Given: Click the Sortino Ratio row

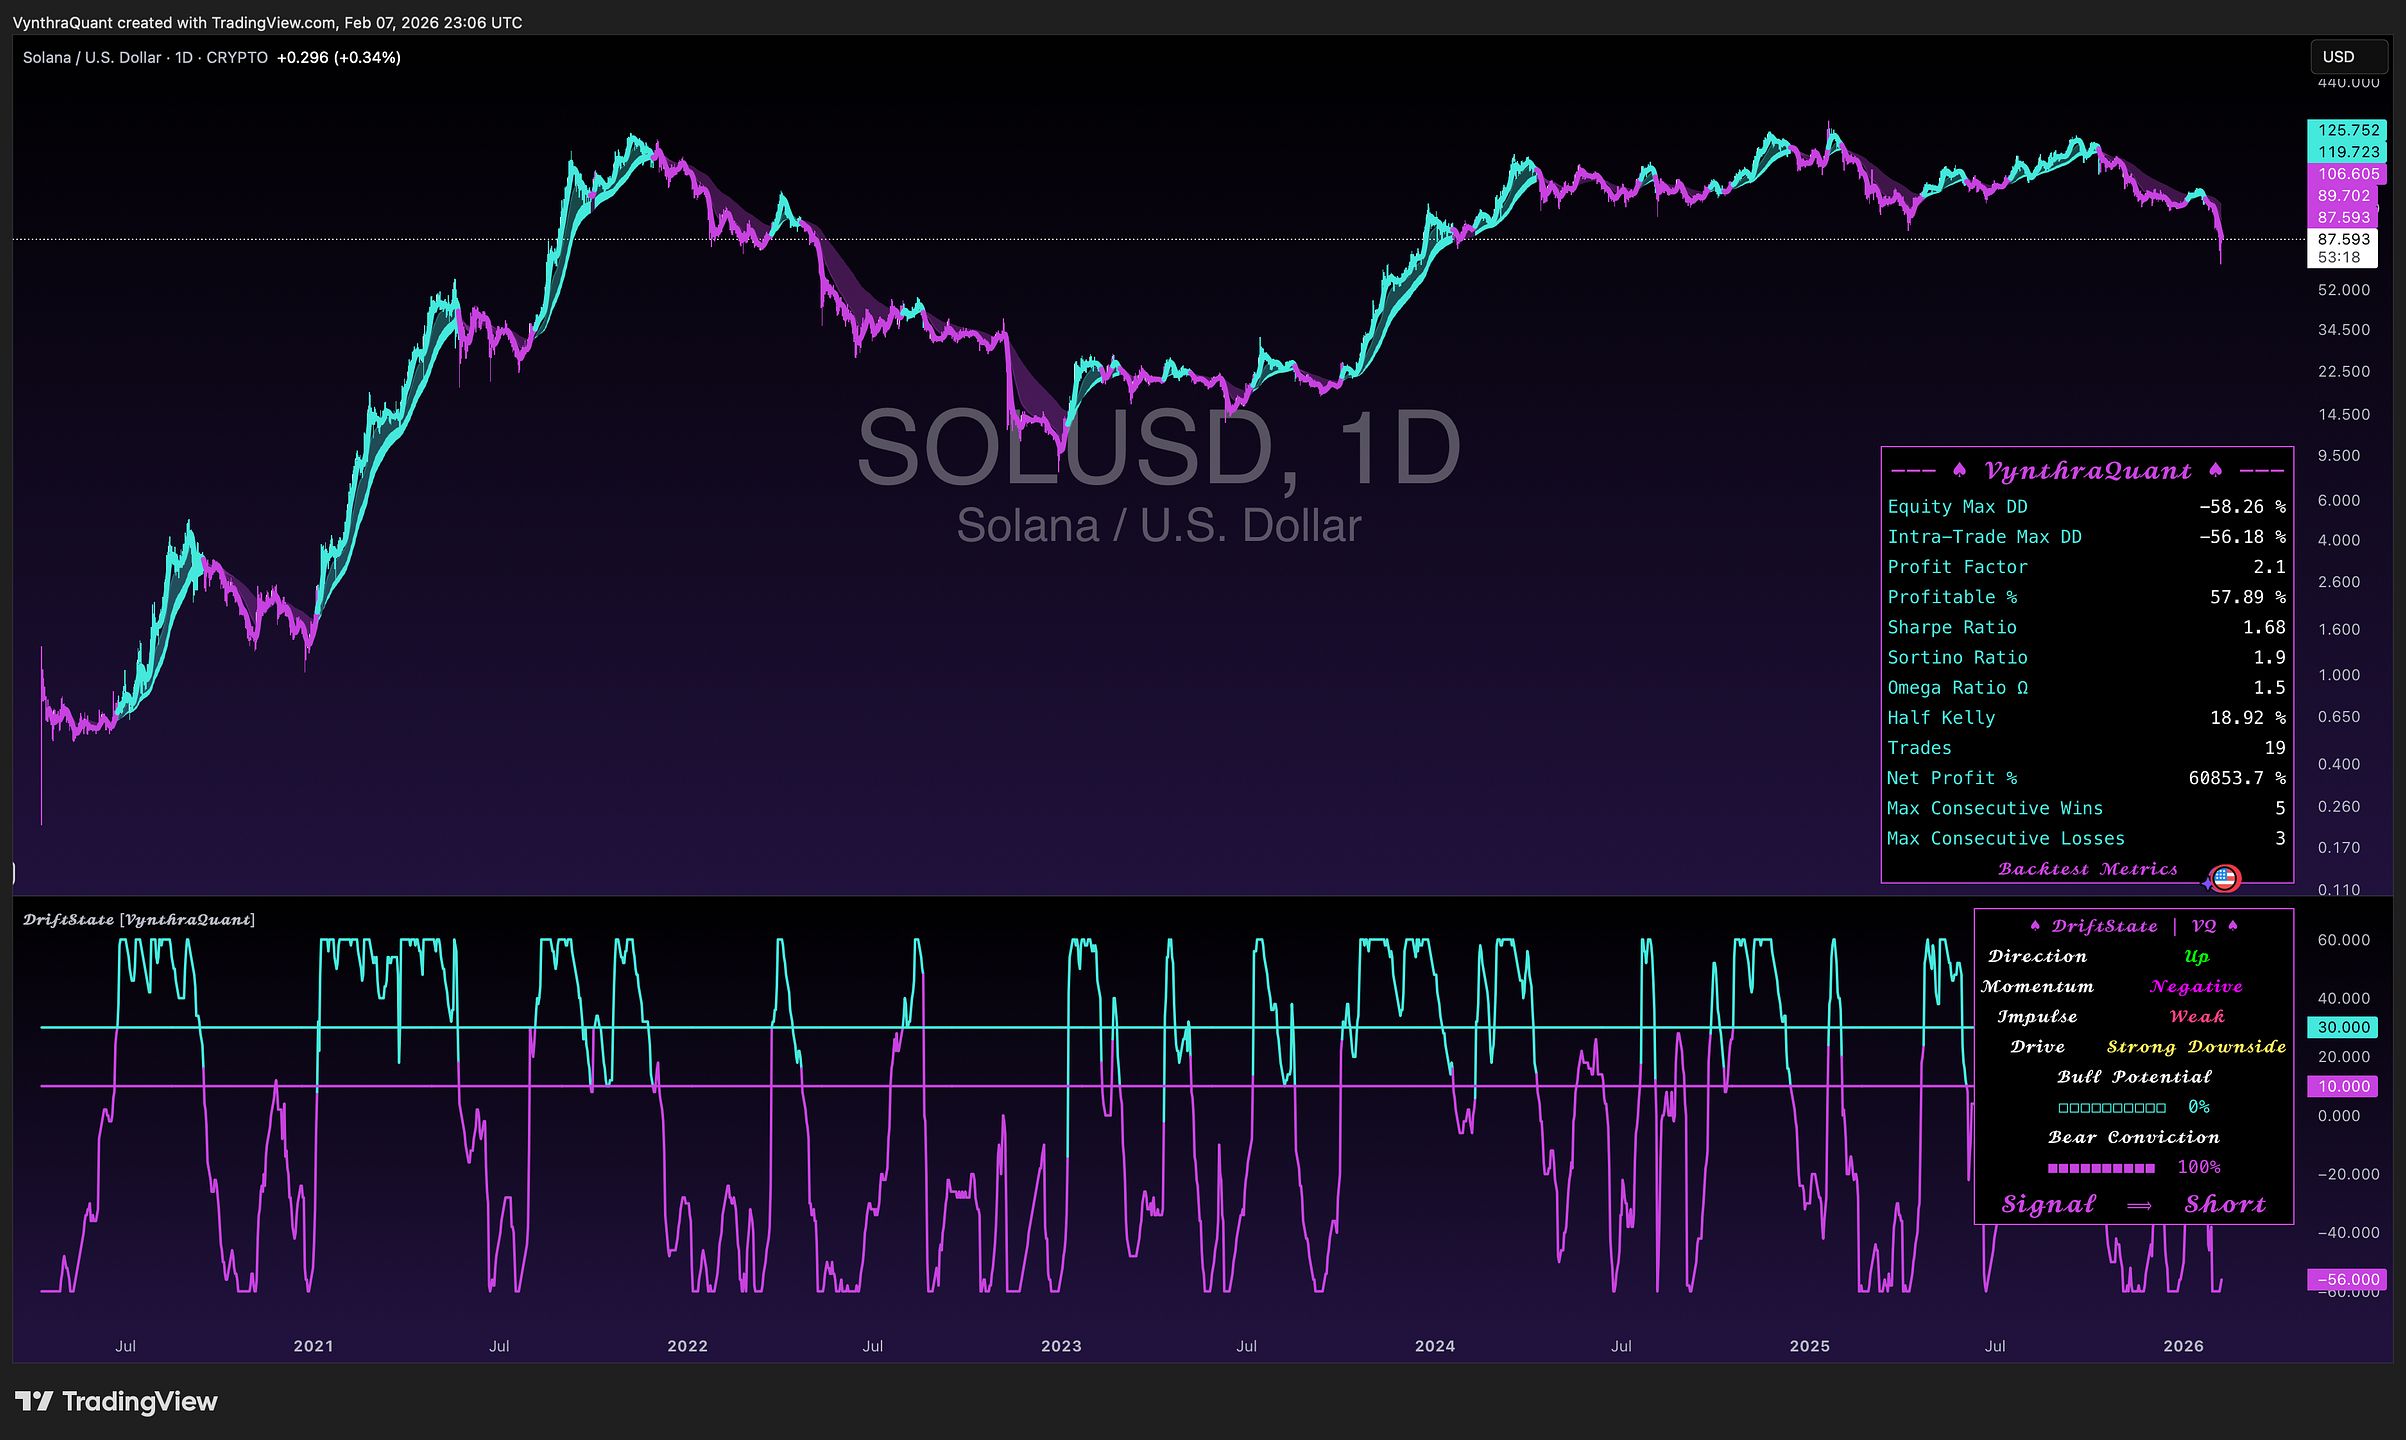Looking at the screenshot, I should click(2087, 657).
